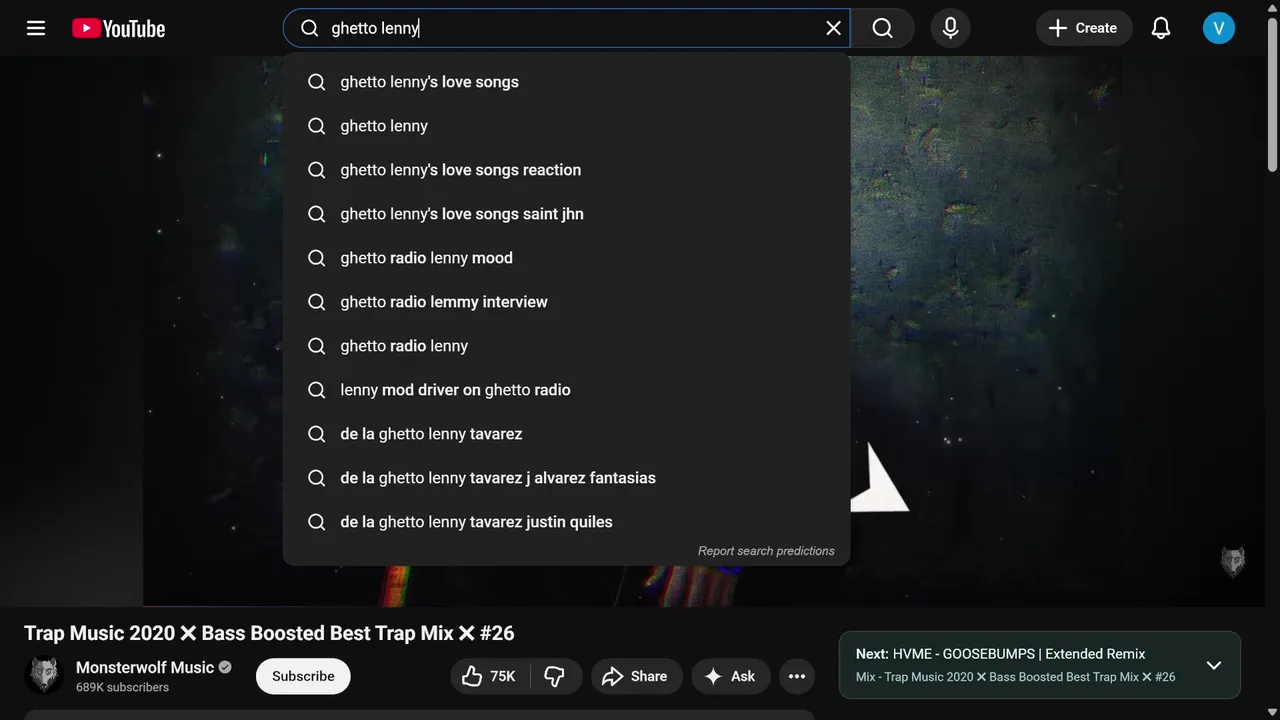Open the three-dot more actions menu
The height and width of the screenshot is (720, 1280).
(x=797, y=677)
